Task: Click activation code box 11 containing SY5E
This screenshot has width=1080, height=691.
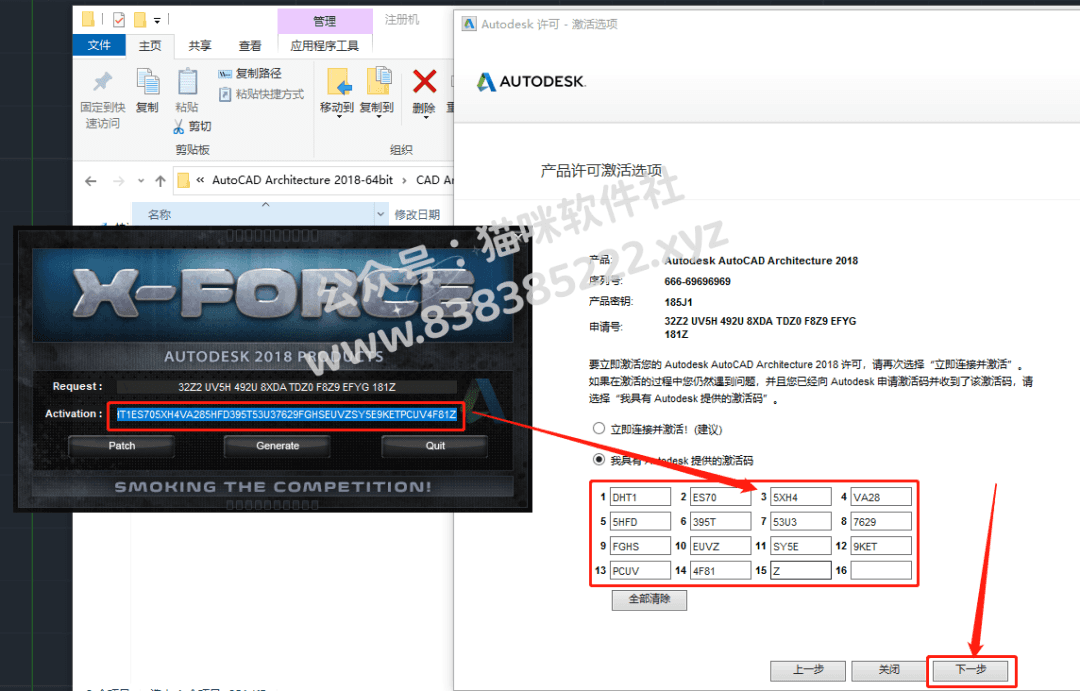Action: pos(800,546)
